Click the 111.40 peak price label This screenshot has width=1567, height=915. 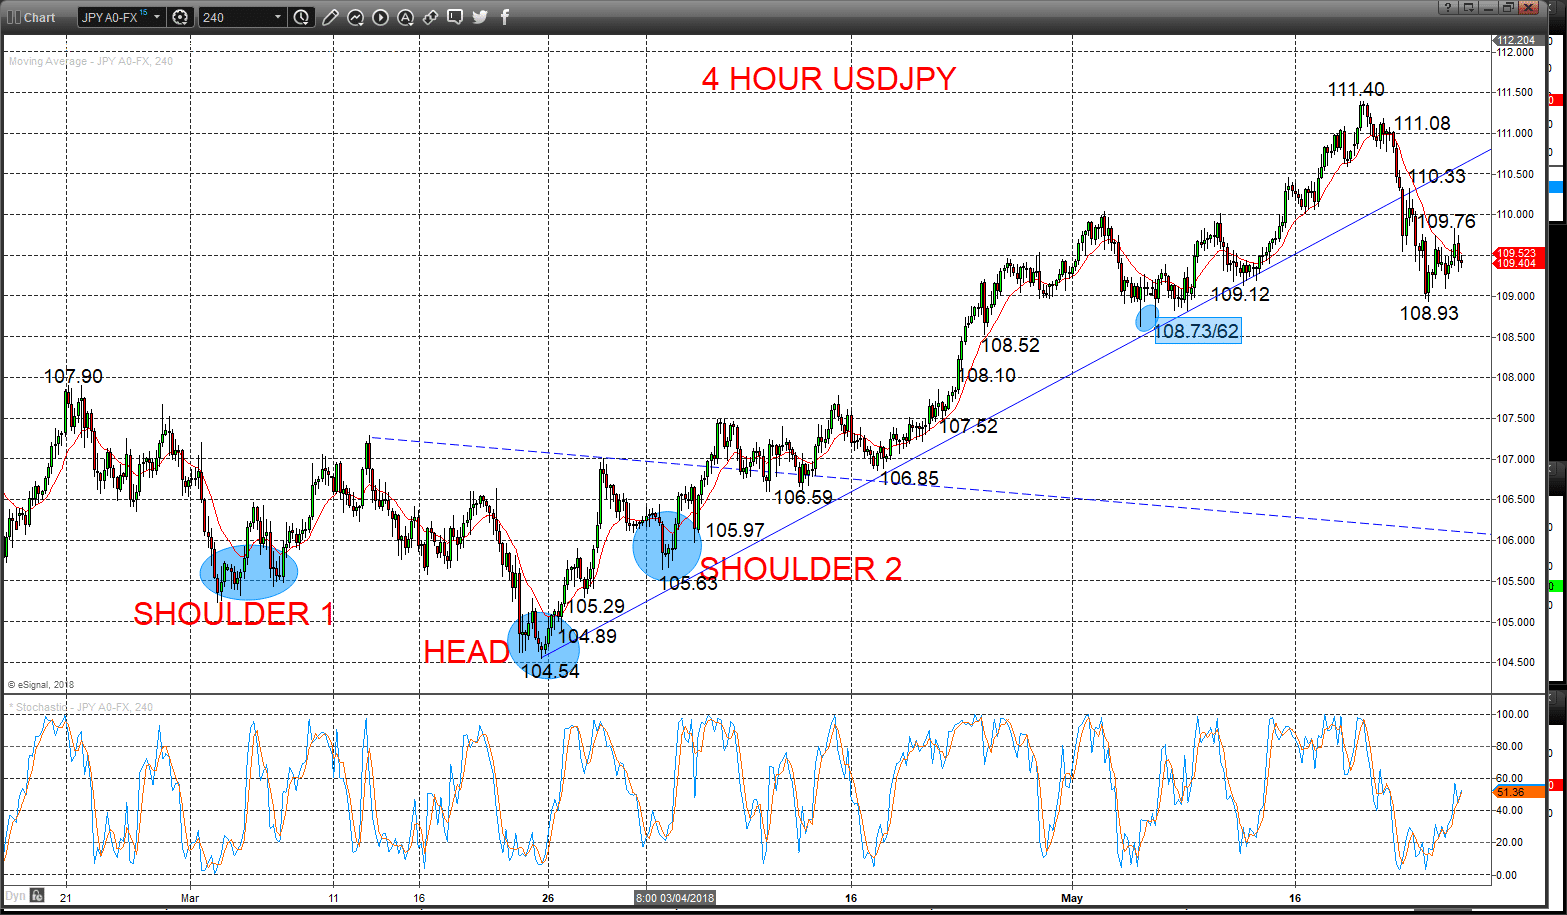pyautogui.click(x=1356, y=89)
